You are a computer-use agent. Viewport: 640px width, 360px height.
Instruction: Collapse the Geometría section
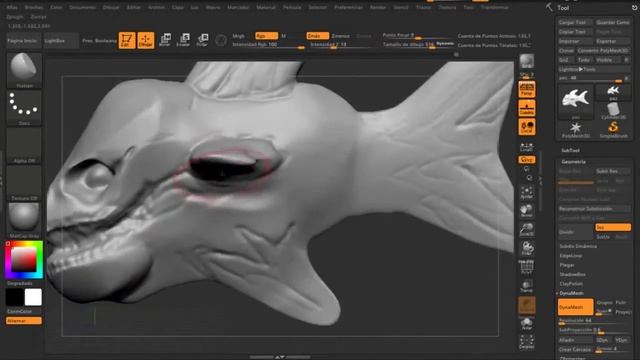coord(573,162)
